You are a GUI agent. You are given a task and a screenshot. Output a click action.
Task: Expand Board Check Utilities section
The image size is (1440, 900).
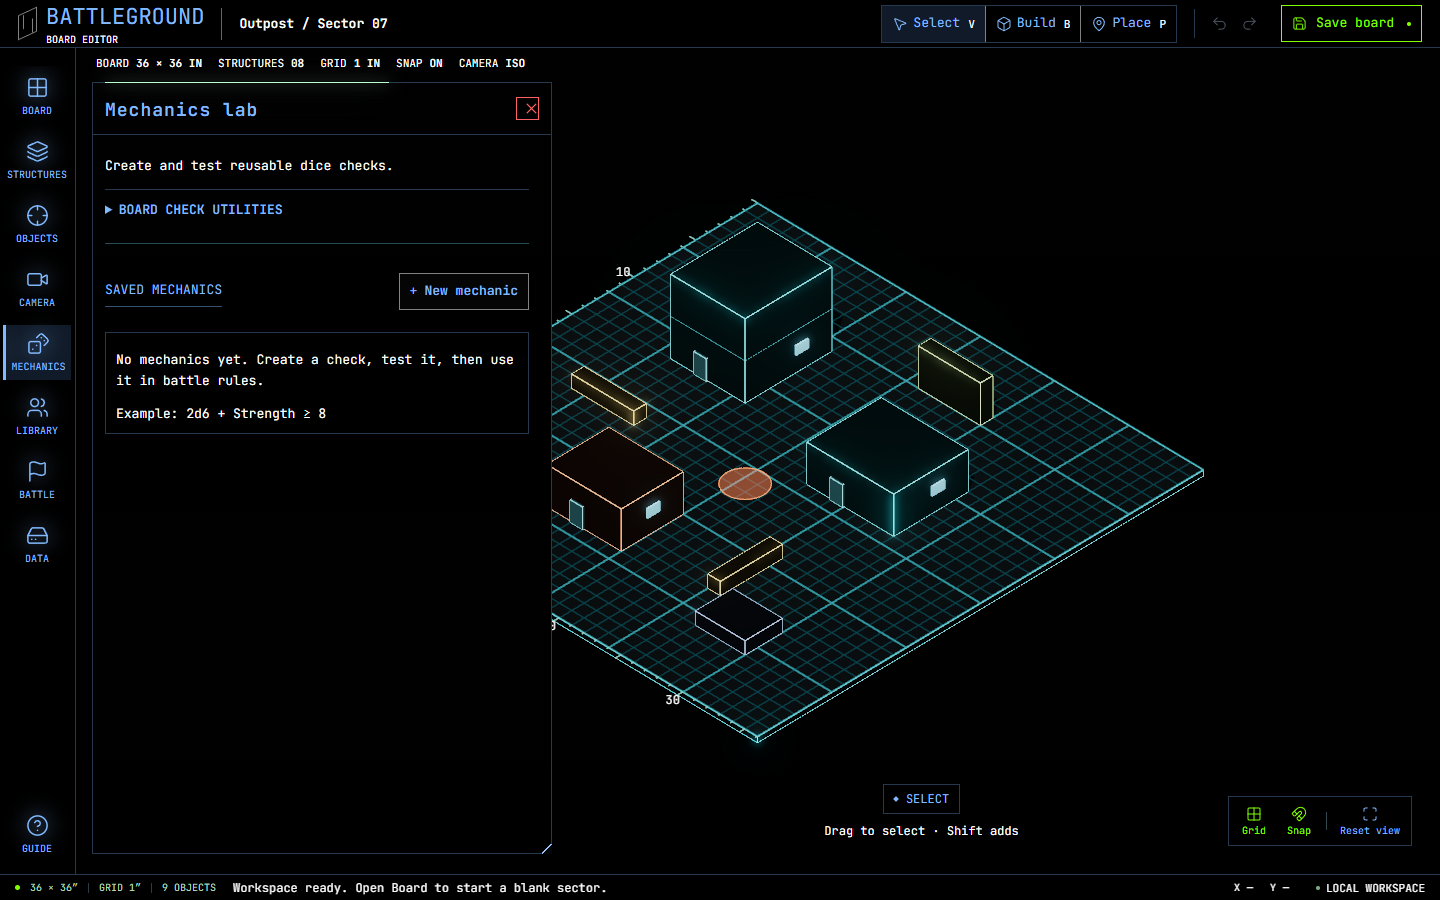click(x=194, y=210)
